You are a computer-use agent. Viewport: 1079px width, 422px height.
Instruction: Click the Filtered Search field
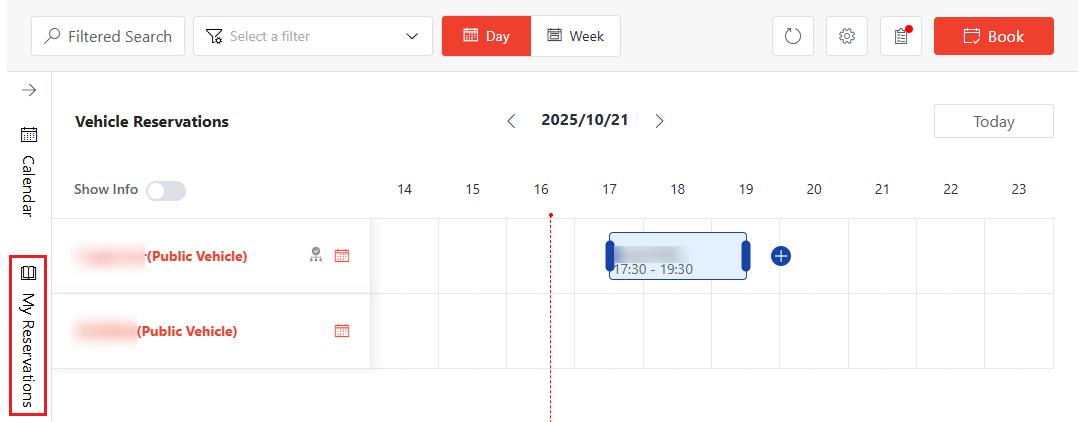click(108, 36)
